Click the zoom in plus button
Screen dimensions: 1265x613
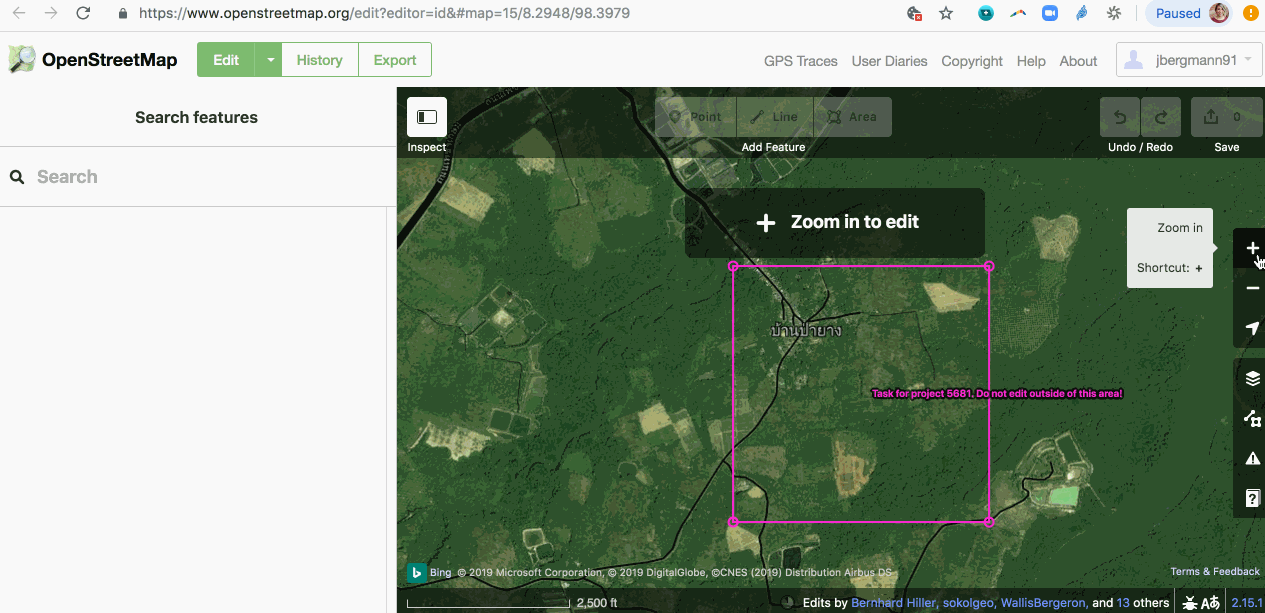coord(1251,248)
